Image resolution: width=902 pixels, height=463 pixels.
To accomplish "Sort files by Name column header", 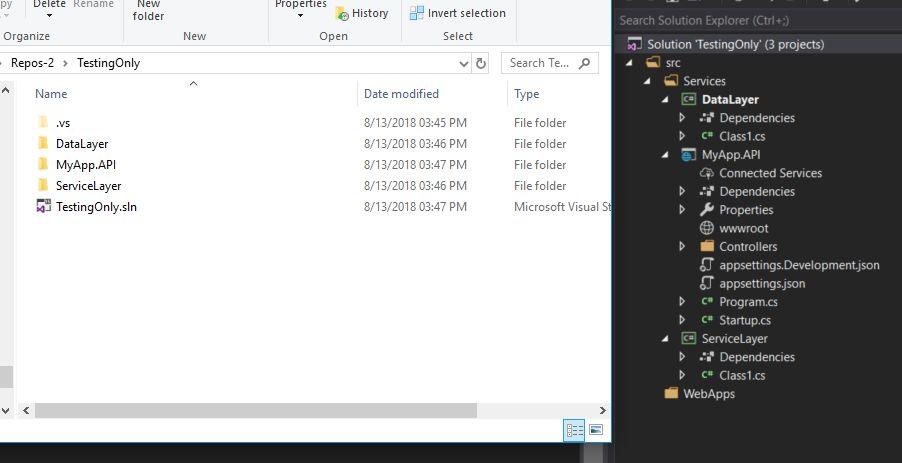I will [51, 94].
